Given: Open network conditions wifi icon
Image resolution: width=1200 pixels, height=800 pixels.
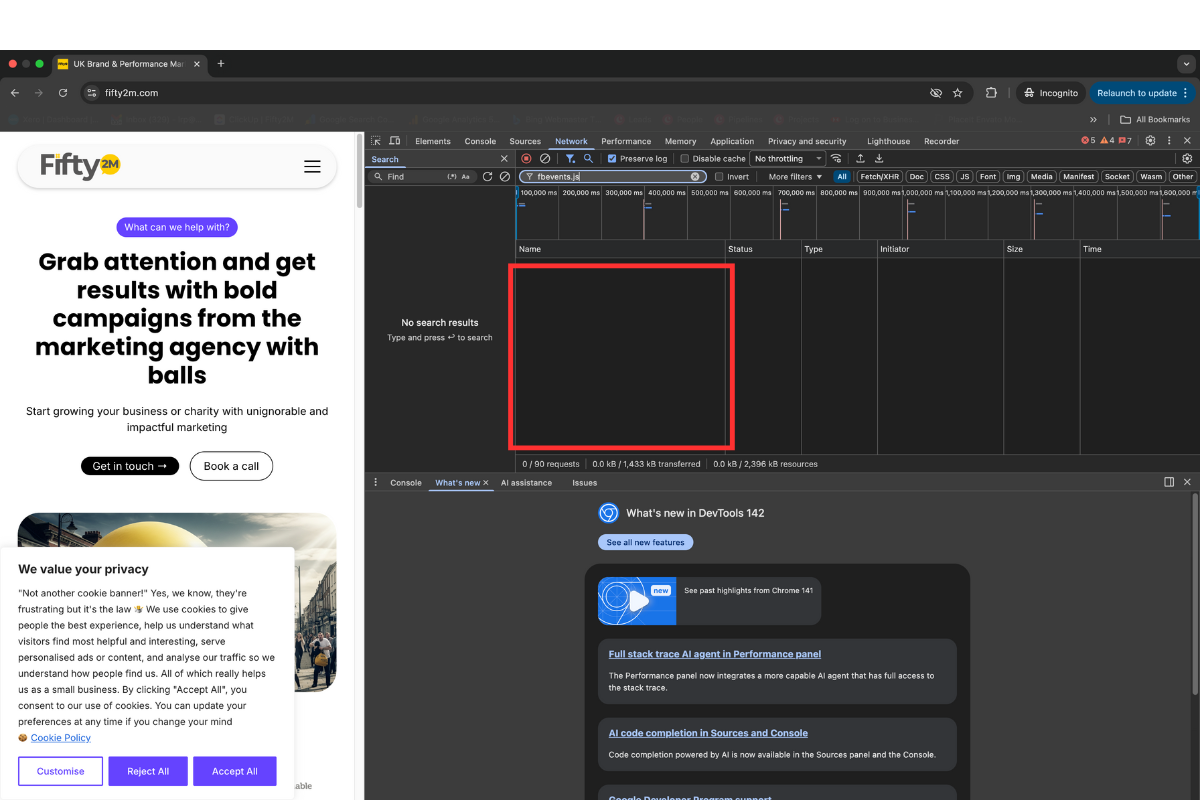Looking at the screenshot, I should [x=837, y=158].
